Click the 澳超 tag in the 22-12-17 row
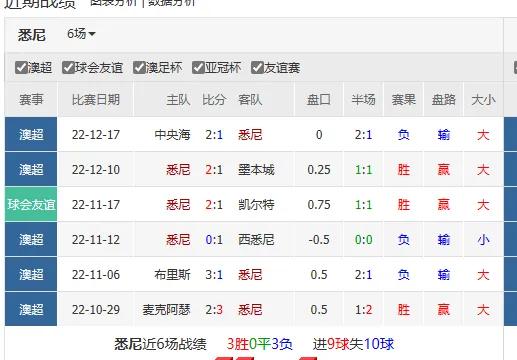517x360 pixels. coord(31,134)
